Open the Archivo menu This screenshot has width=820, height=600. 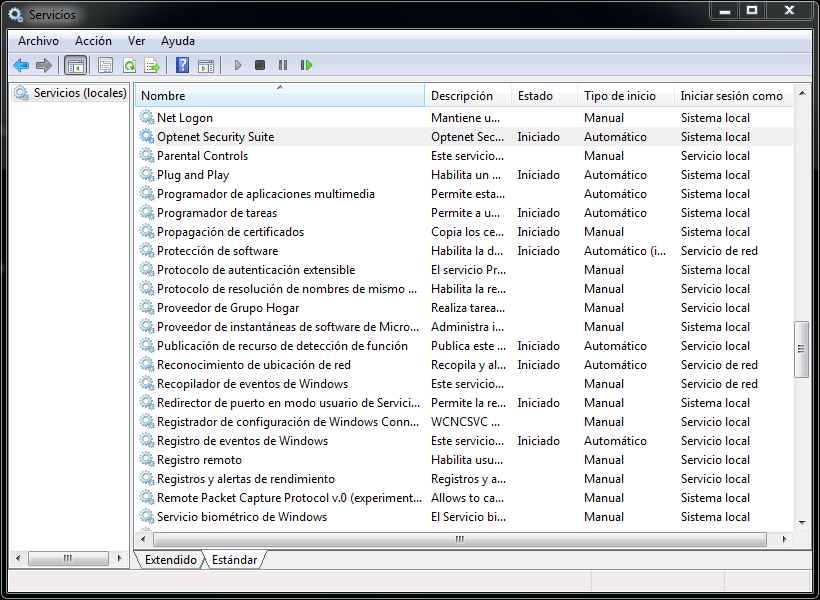coord(38,41)
